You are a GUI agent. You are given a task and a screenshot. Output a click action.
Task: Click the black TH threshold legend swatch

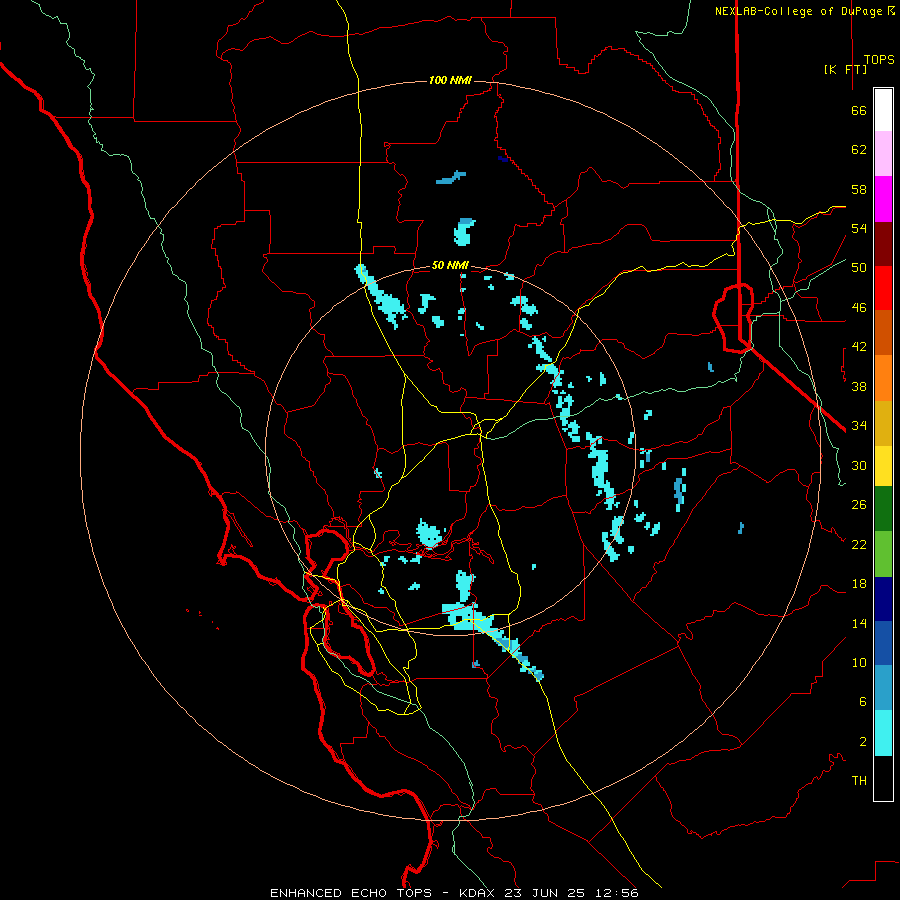(883, 778)
